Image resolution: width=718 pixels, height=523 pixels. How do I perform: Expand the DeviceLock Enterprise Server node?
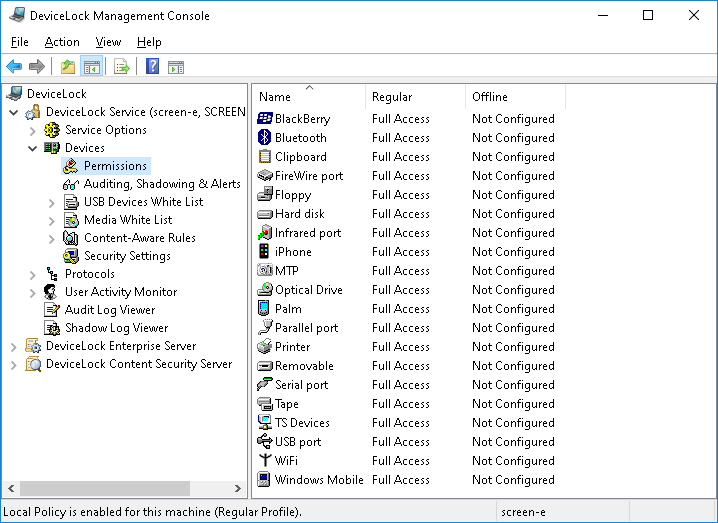point(14,346)
